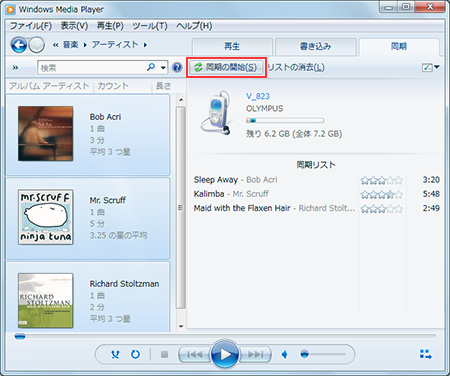Select Maid with the Flaxen Hair track
Viewport: 450px width, 376px height.
point(242,208)
